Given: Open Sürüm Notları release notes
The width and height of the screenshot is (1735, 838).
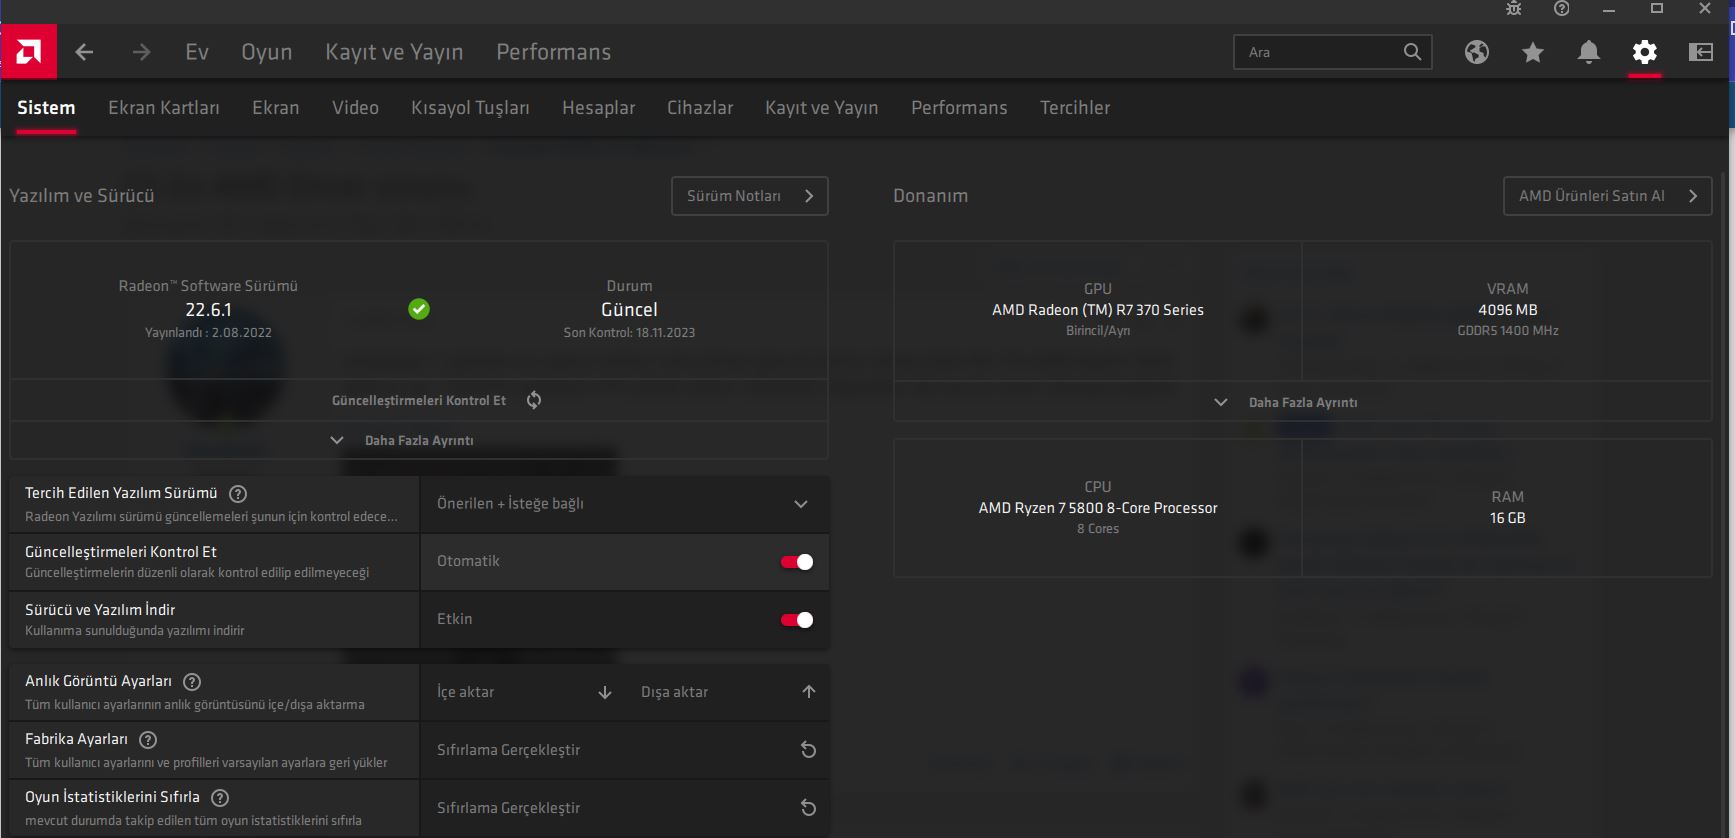Looking at the screenshot, I should pos(750,196).
